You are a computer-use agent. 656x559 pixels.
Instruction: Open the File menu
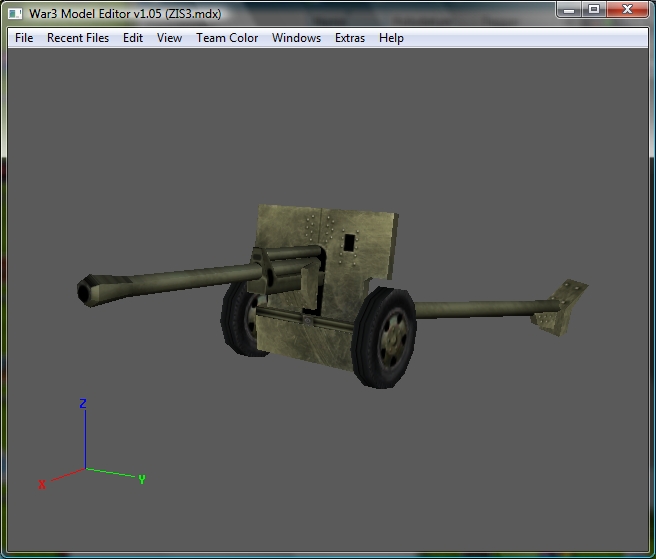click(24, 38)
